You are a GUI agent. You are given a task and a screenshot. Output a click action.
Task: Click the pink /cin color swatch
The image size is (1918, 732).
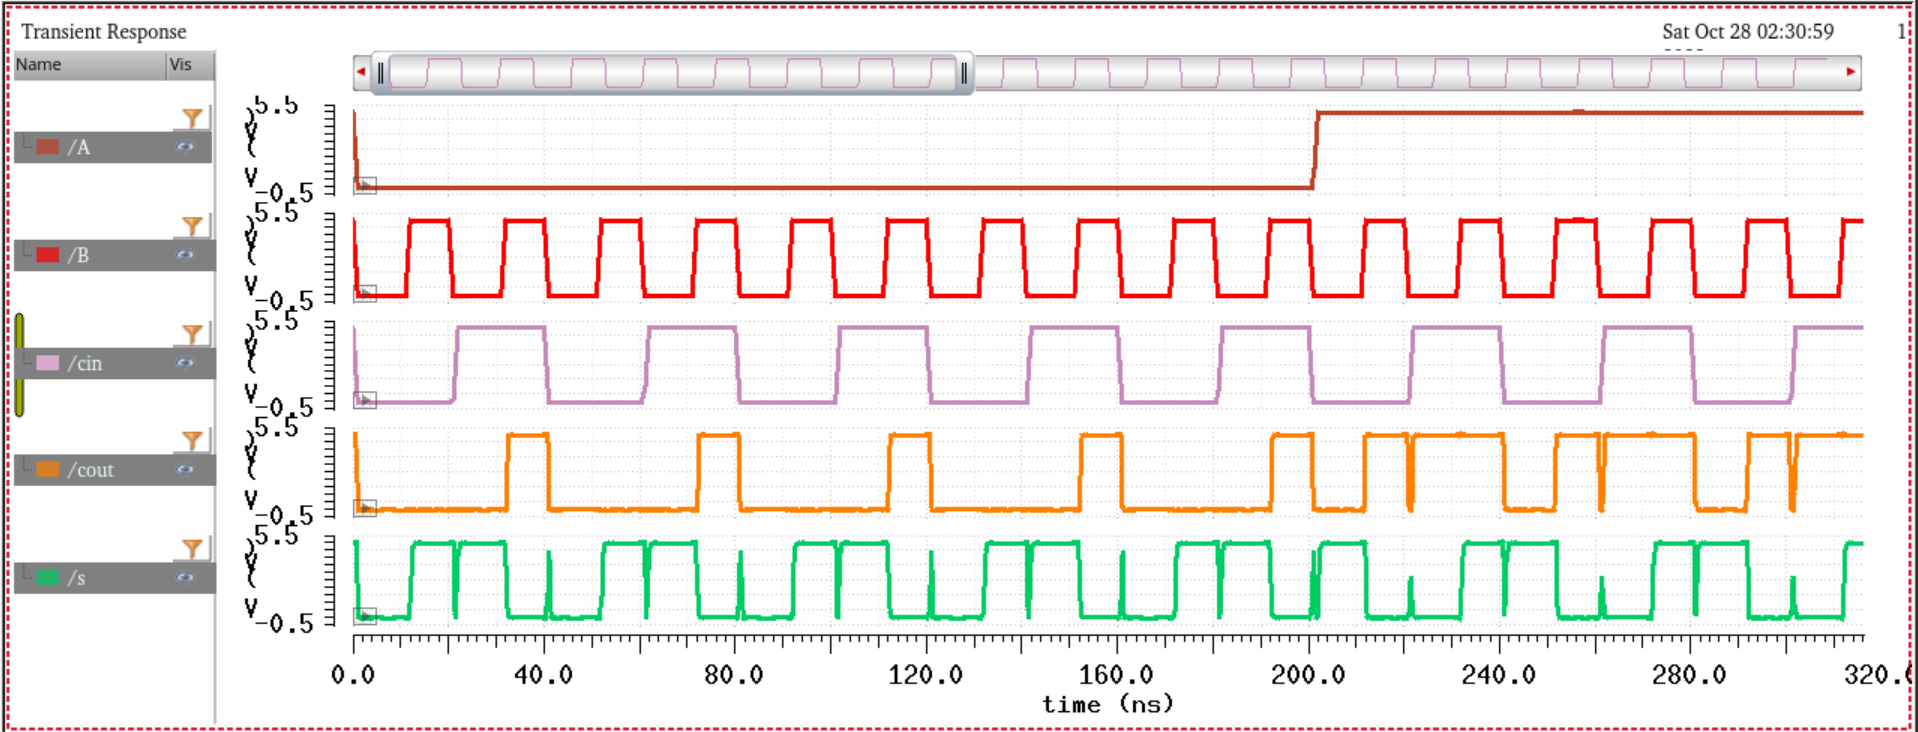(x=48, y=363)
